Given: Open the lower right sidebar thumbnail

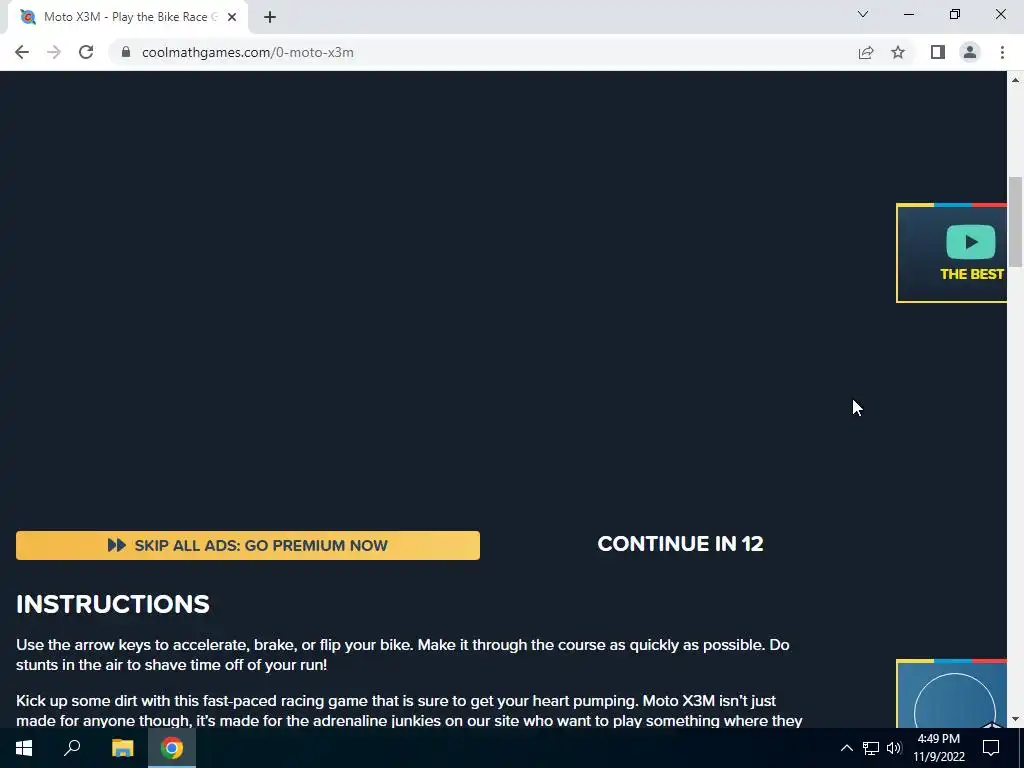Looking at the screenshot, I should tap(952, 693).
